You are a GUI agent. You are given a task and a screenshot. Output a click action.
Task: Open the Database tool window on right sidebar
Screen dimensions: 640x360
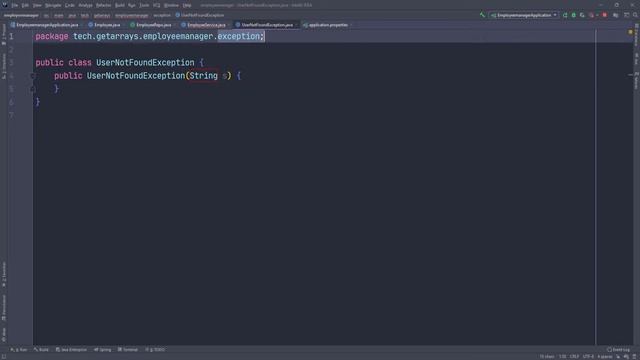636,35
